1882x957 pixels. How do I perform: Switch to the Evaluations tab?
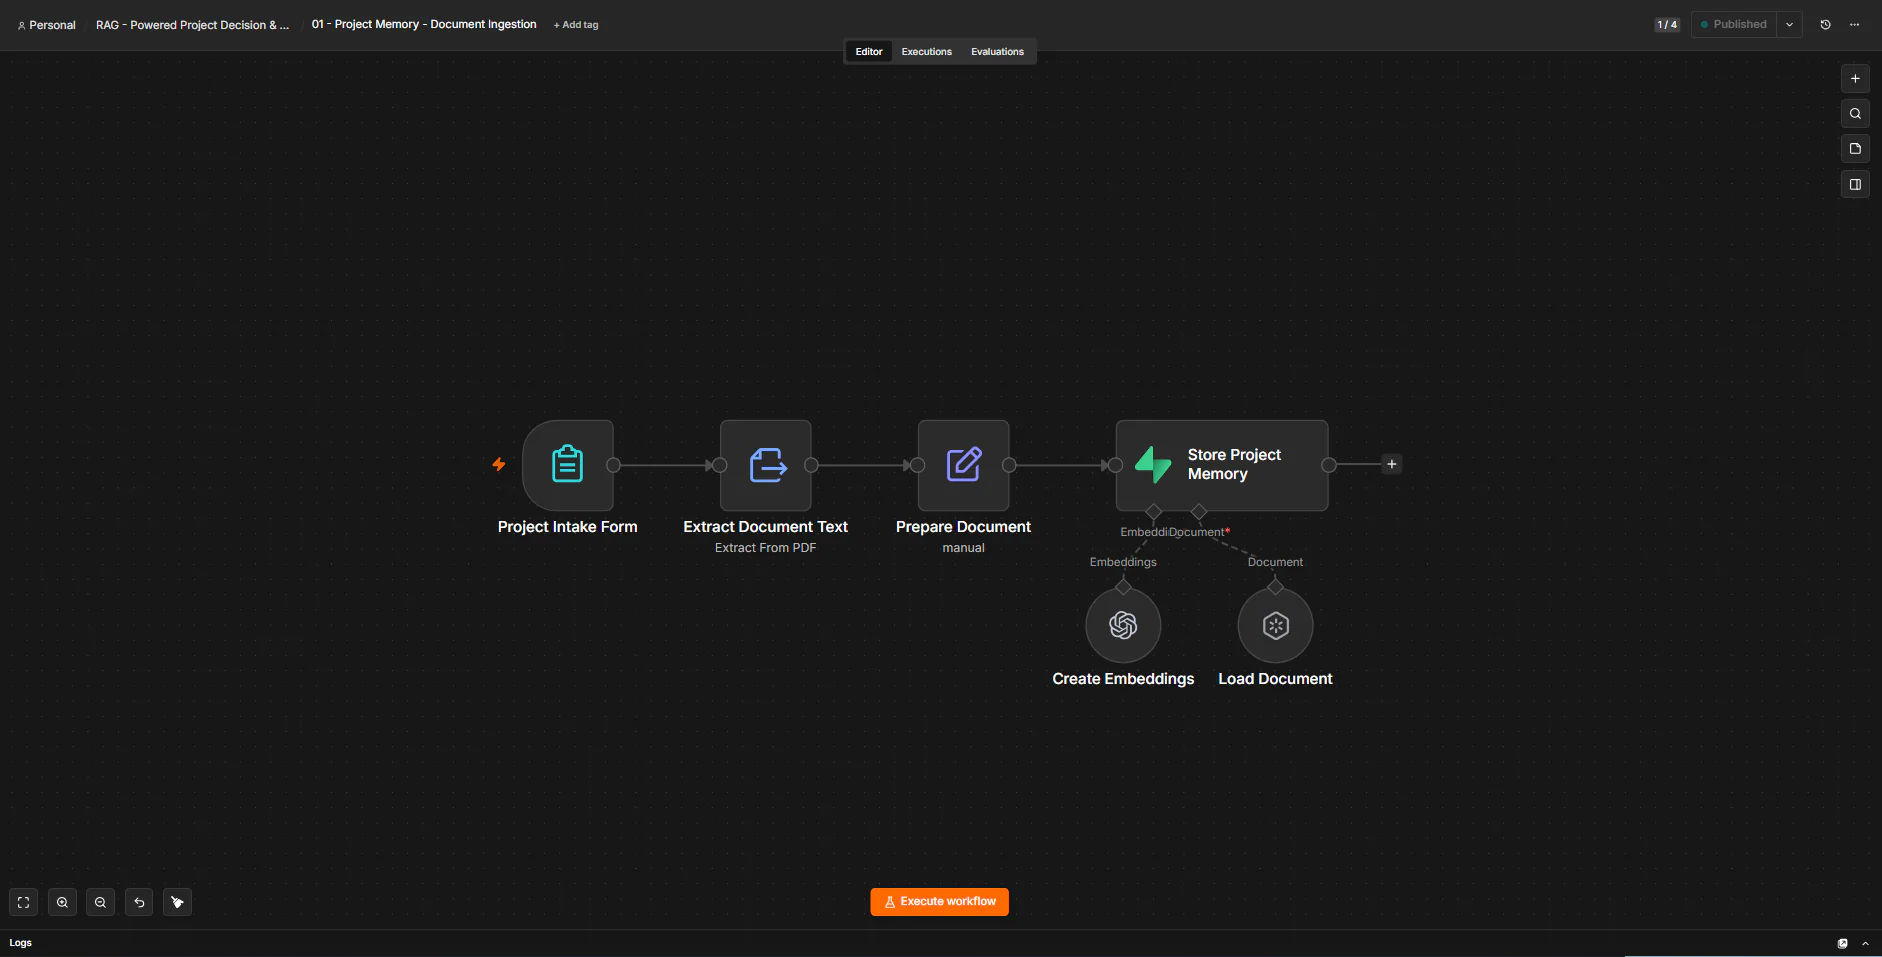point(997,51)
